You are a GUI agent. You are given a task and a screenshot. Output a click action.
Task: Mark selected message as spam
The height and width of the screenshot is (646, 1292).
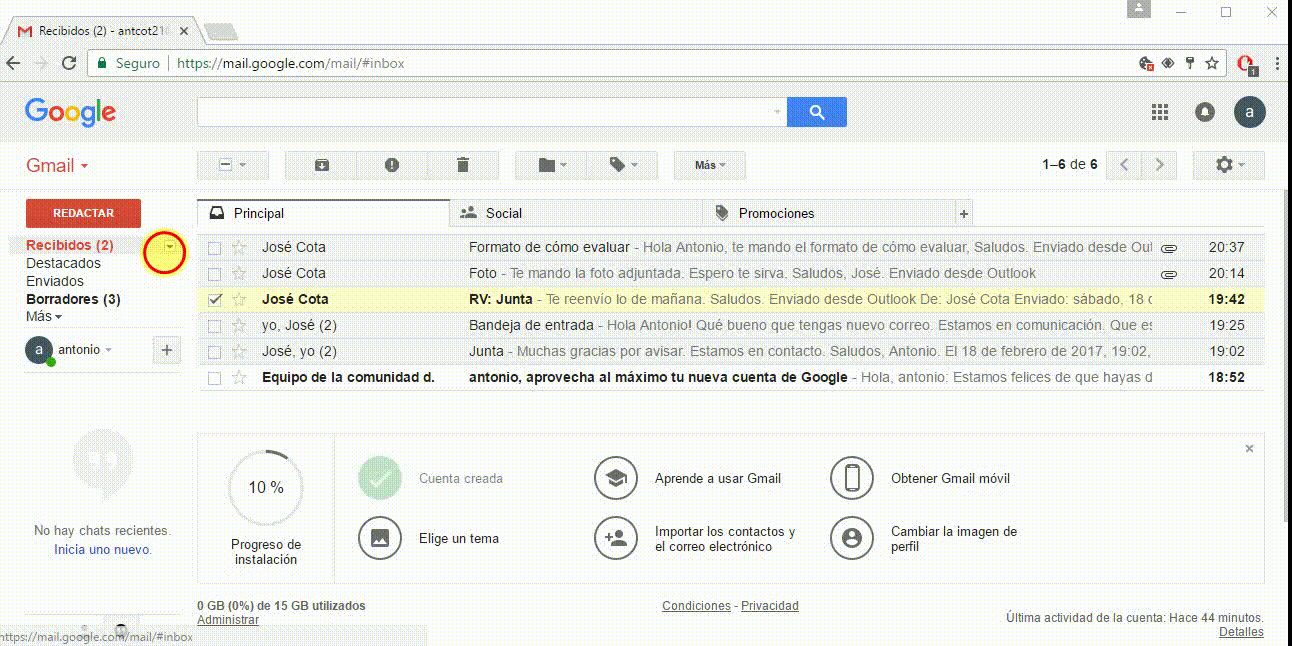point(392,165)
